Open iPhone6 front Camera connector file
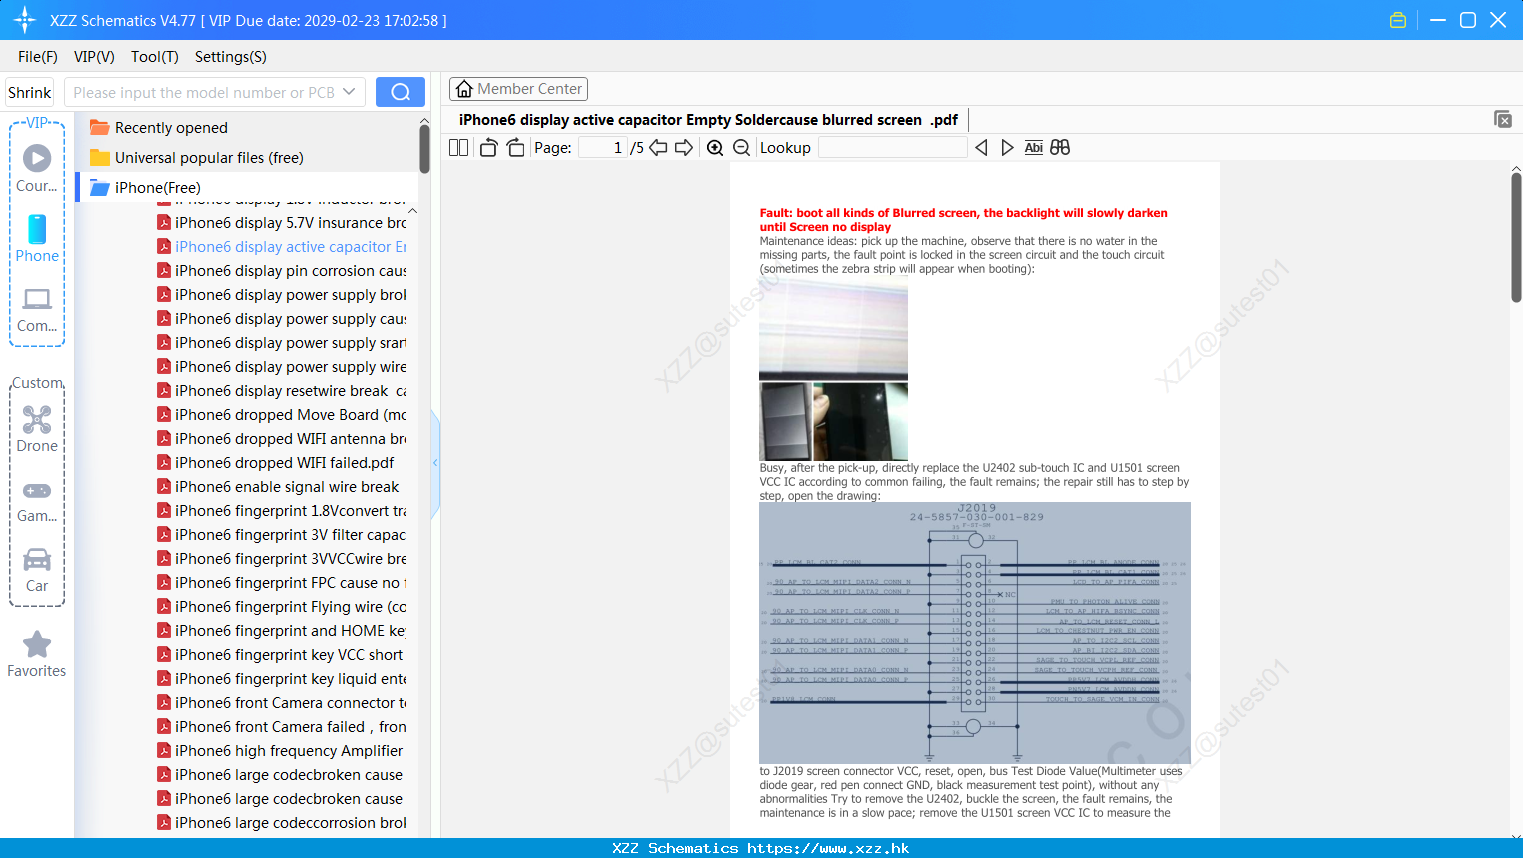The width and height of the screenshot is (1523, 858). click(x=282, y=703)
